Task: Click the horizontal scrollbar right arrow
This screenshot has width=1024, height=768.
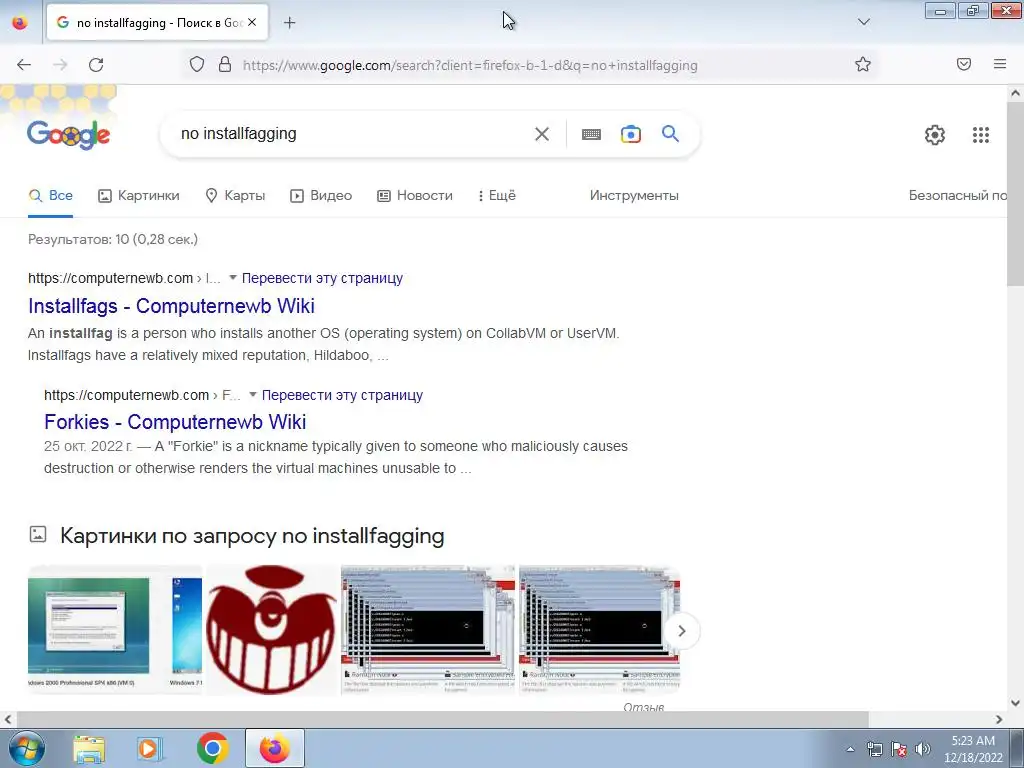Action: click(x=999, y=720)
